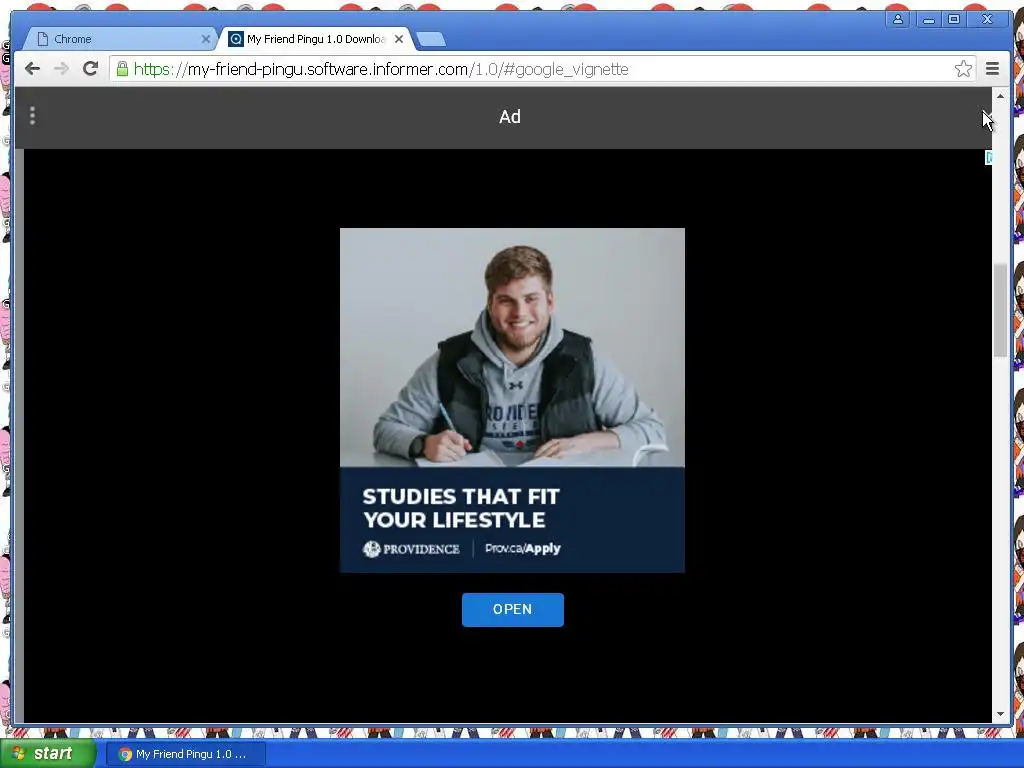The width and height of the screenshot is (1024, 768).
Task: Click the blue OPEN button
Action: [x=513, y=609]
